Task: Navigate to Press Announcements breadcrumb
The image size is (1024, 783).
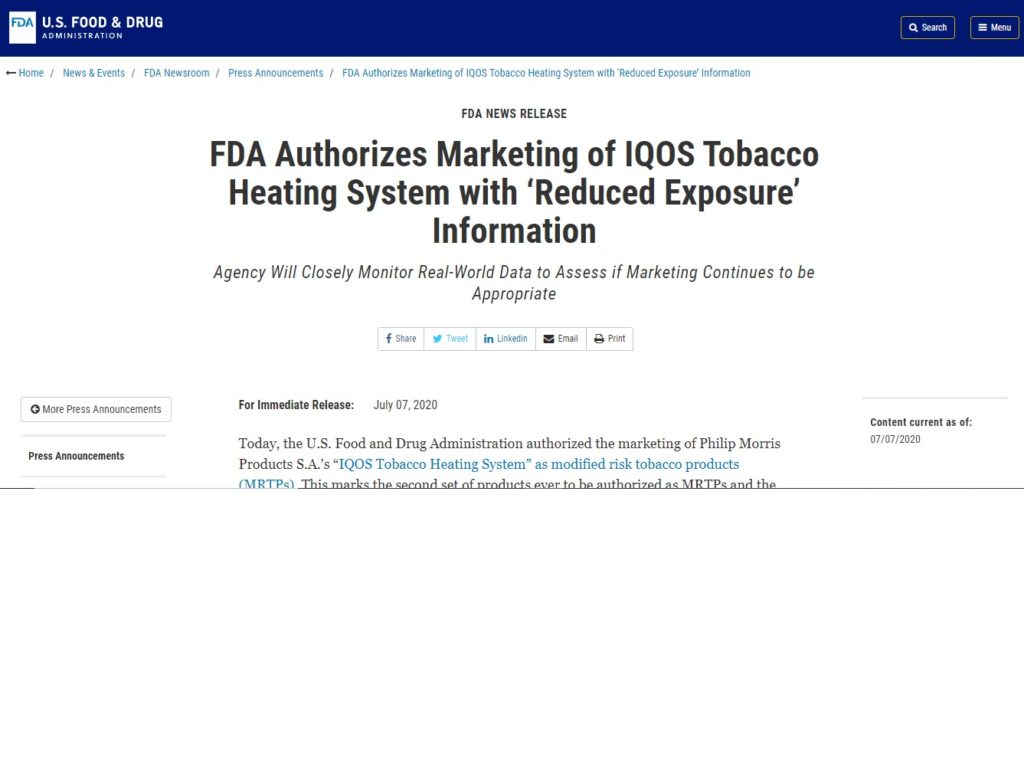Action: pyautogui.click(x=275, y=73)
